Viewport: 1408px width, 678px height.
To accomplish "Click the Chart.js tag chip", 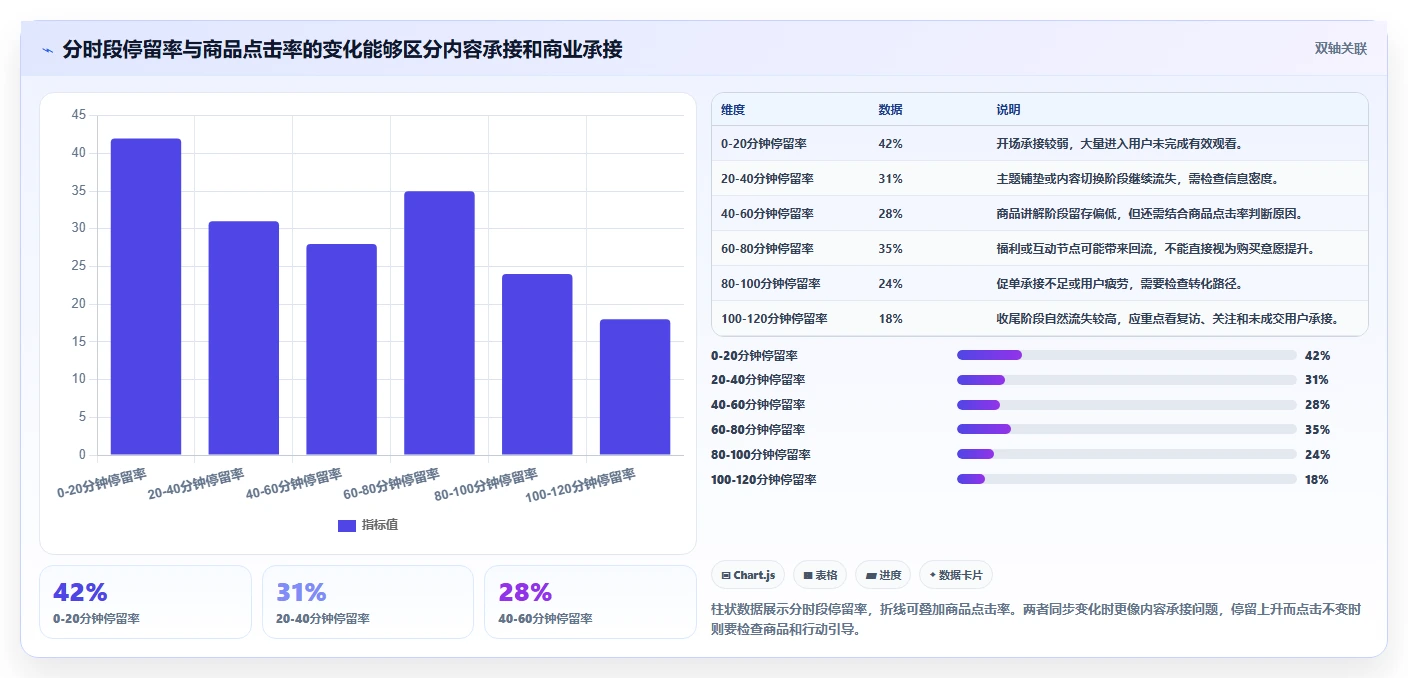I will (748, 575).
